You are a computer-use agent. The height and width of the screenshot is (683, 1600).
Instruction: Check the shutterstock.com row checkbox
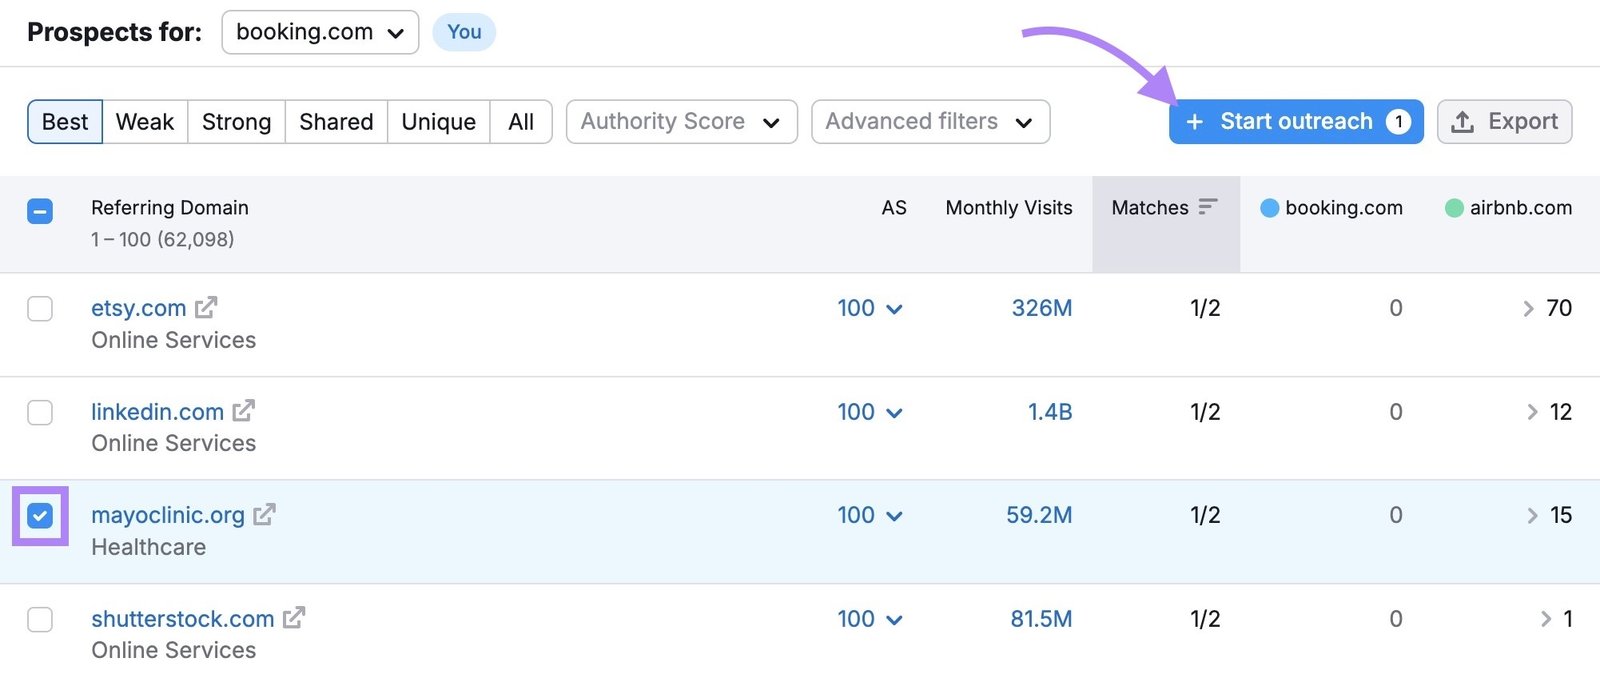pyautogui.click(x=40, y=619)
